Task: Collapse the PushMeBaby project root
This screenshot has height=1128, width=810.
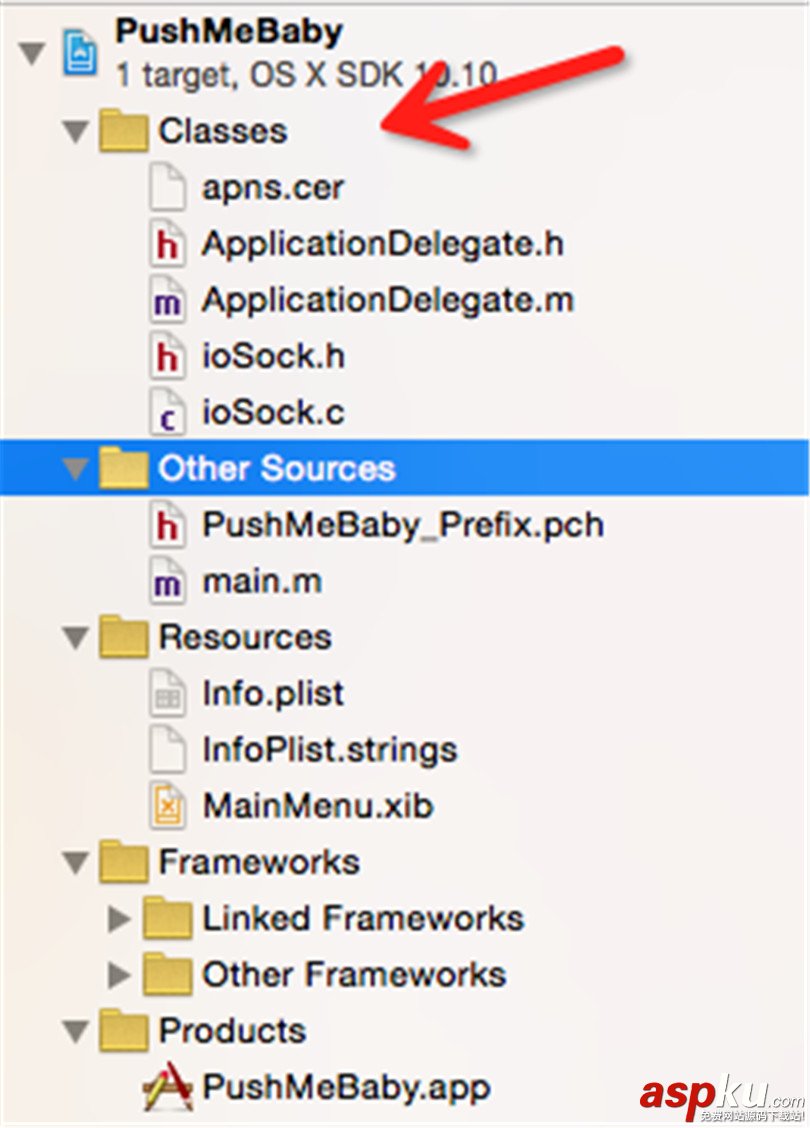Action: click(x=32, y=51)
